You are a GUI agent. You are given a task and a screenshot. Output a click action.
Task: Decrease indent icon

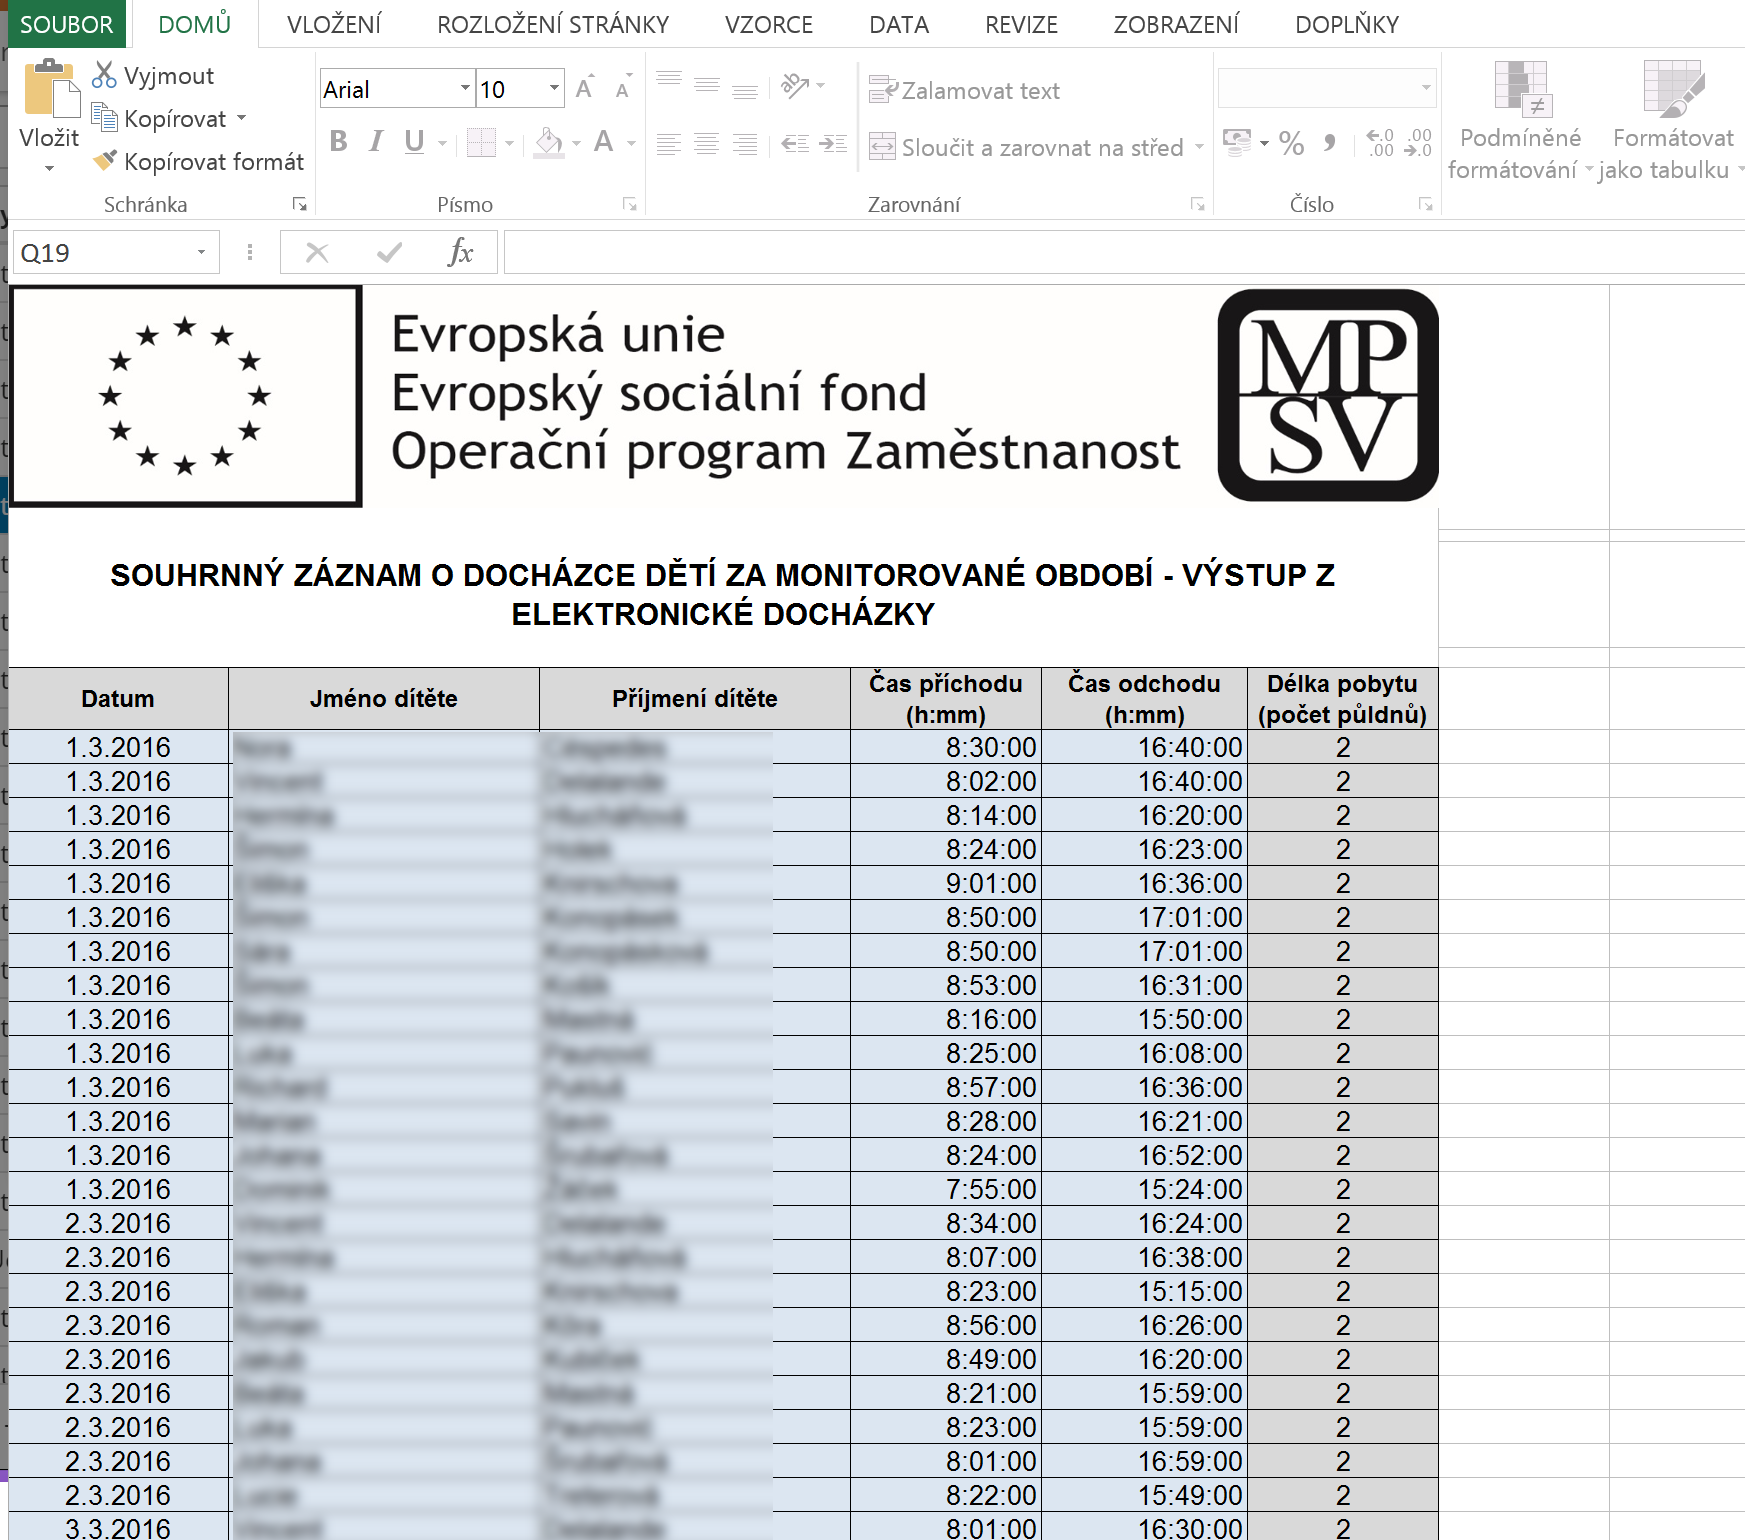point(795,144)
